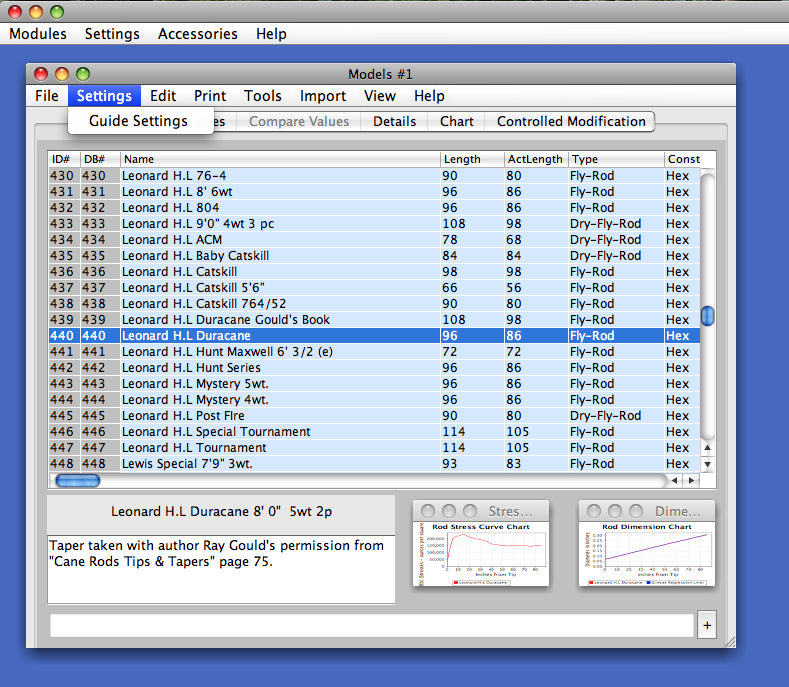
Task: Select row Leonard H.L 76-4
Action: pyautogui.click(x=374, y=176)
